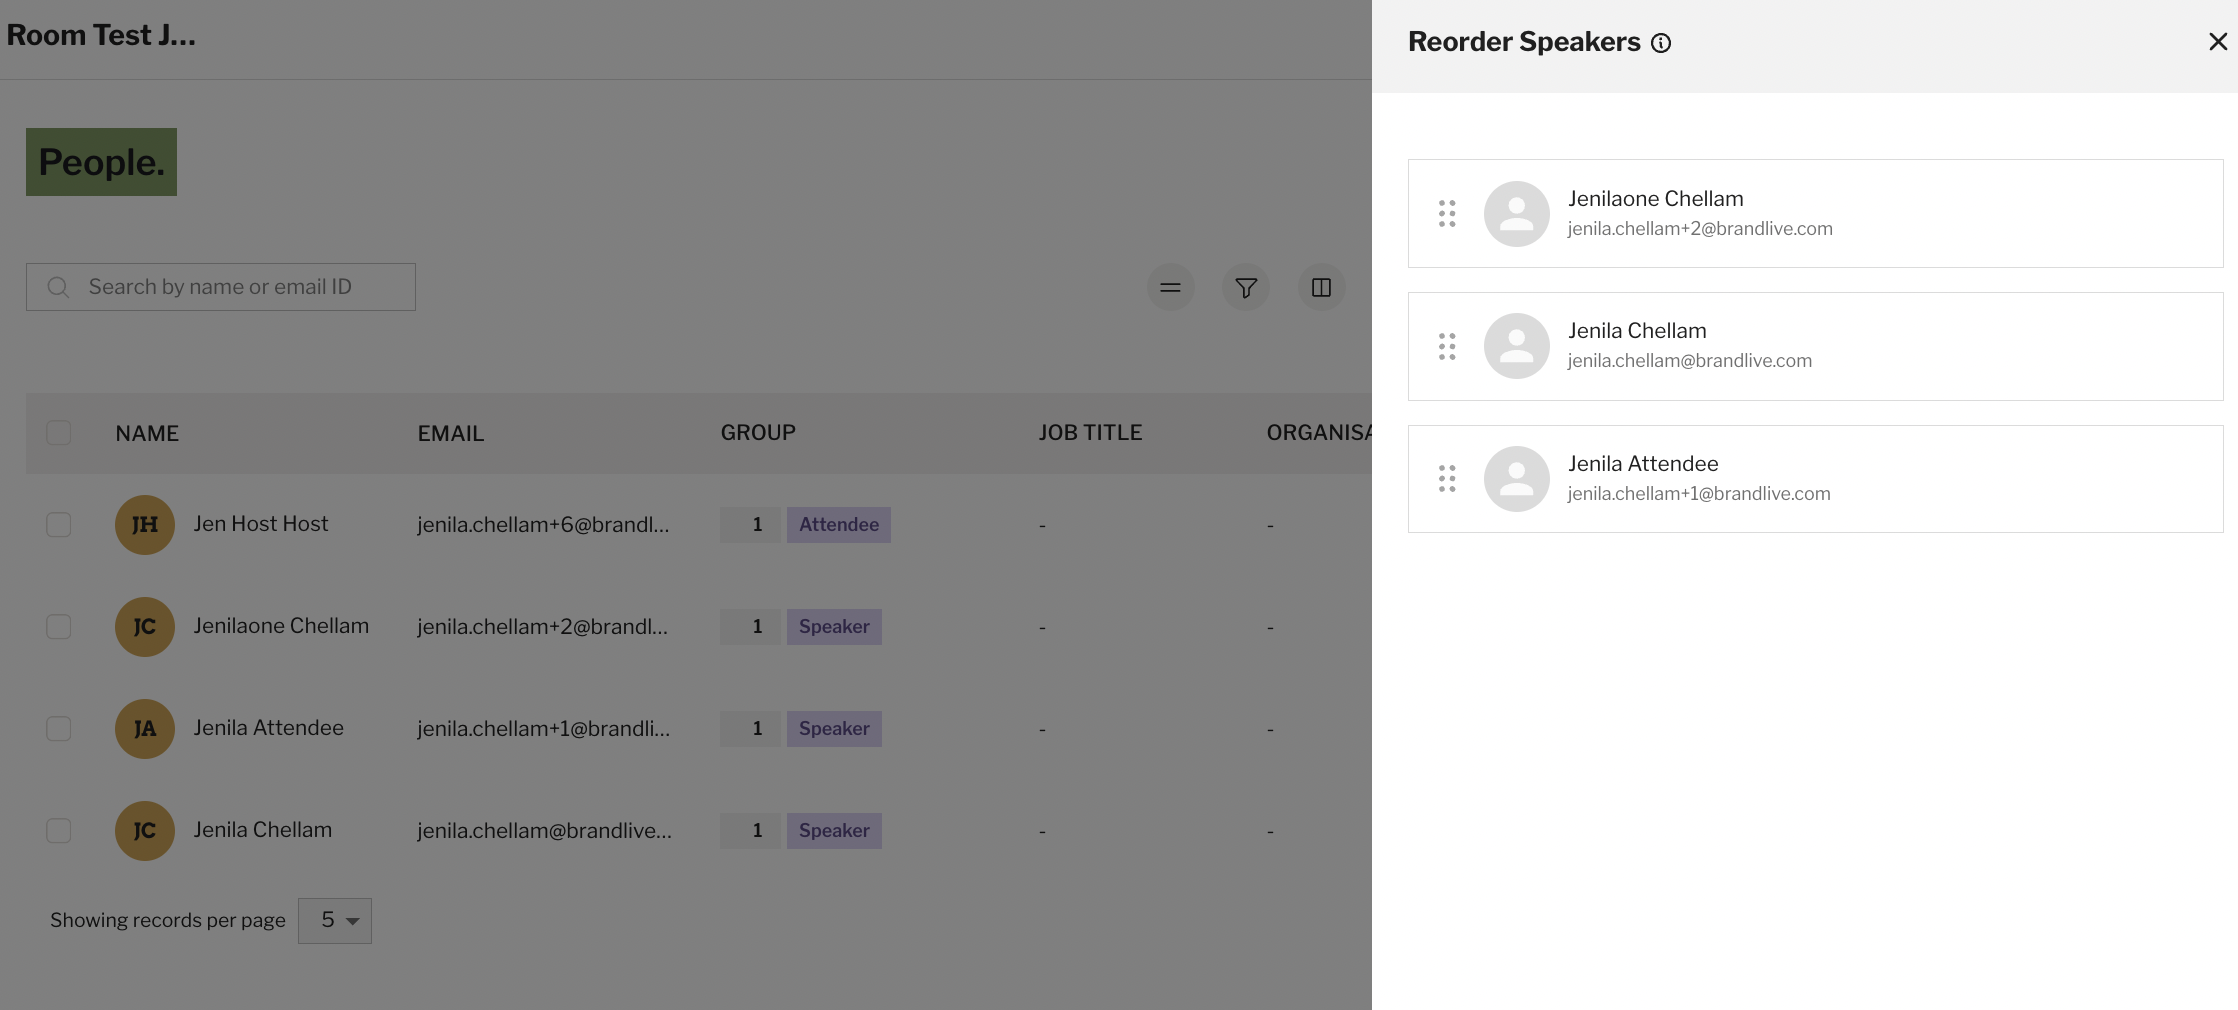Image resolution: width=2238 pixels, height=1010 pixels.
Task: Click Jenila Attendee's avatar in the reorder panel
Action: click(x=1517, y=479)
